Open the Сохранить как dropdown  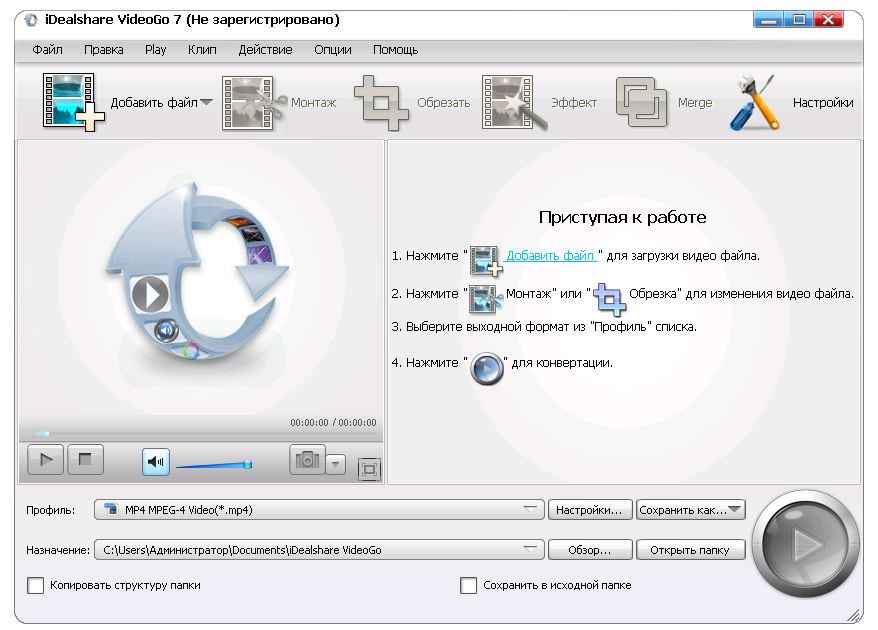(x=735, y=509)
